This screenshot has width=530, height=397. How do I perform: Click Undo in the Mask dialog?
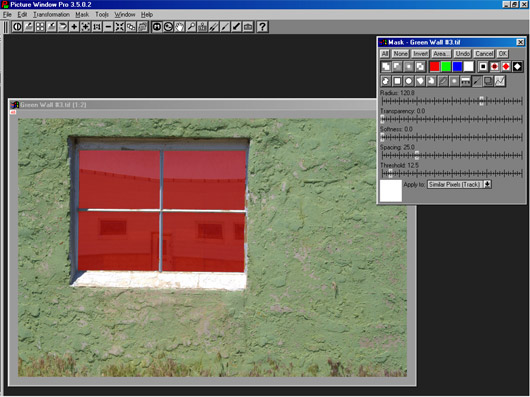coord(462,54)
